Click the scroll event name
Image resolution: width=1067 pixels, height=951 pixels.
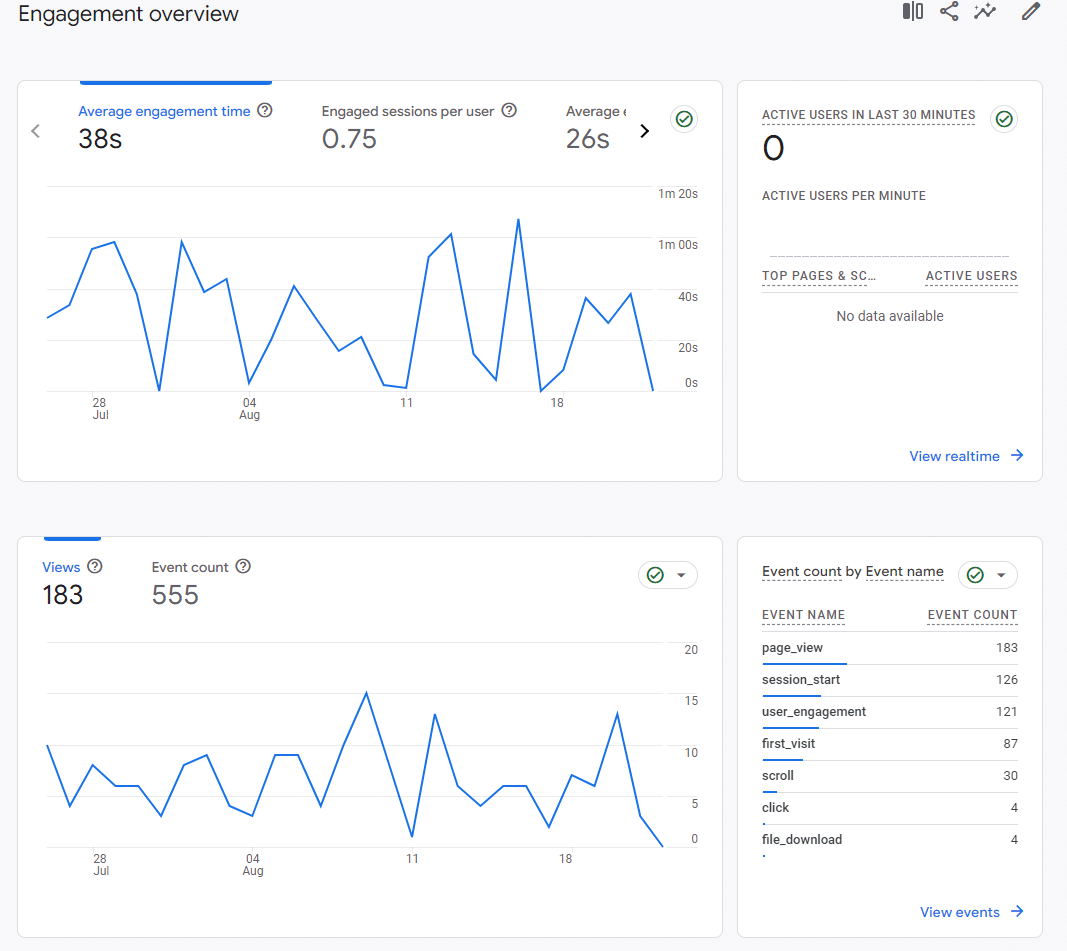(x=778, y=775)
